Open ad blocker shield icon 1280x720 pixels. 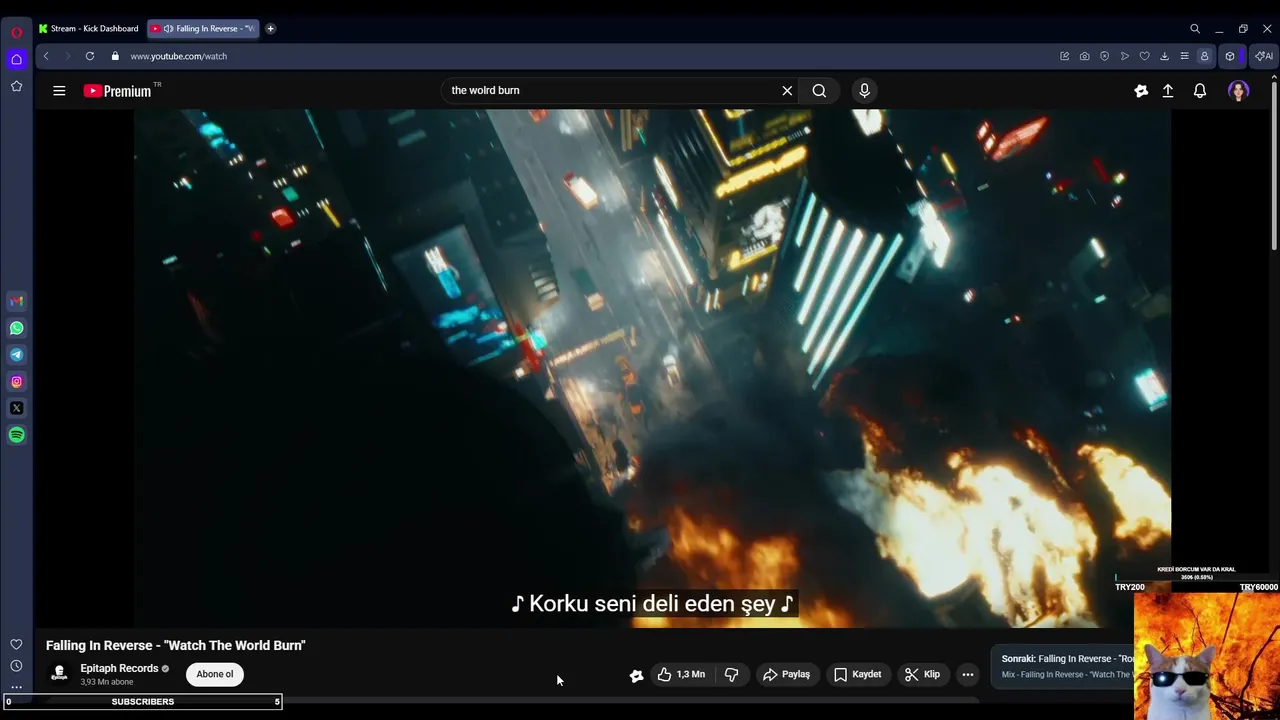[x=1105, y=56]
